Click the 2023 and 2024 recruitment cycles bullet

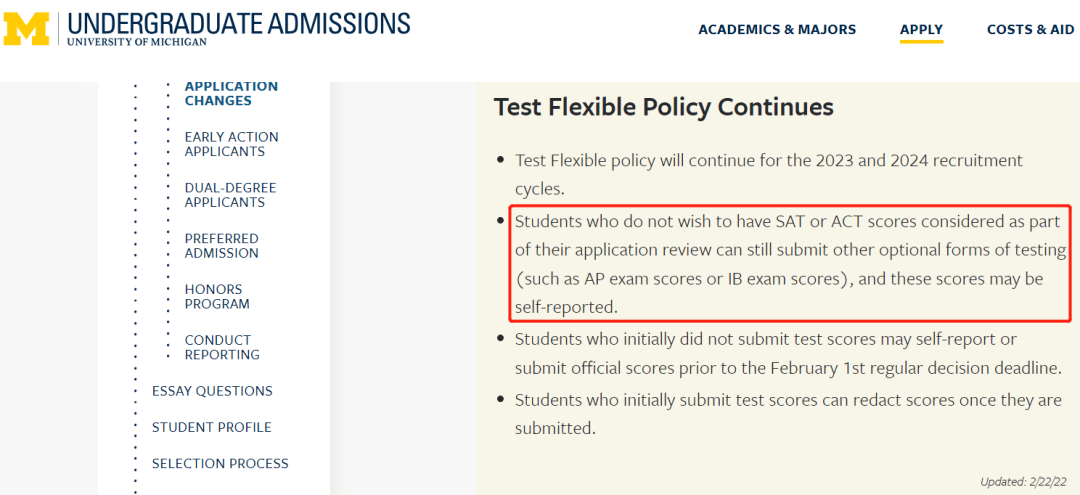tap(769, 174)
